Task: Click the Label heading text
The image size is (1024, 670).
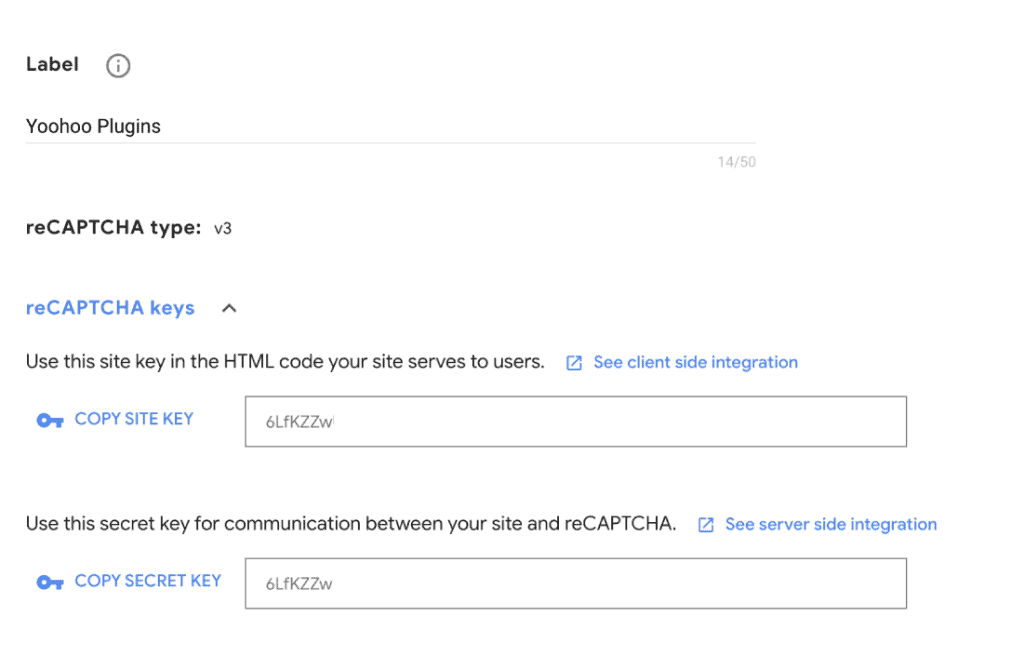Action: coord(52,64)
